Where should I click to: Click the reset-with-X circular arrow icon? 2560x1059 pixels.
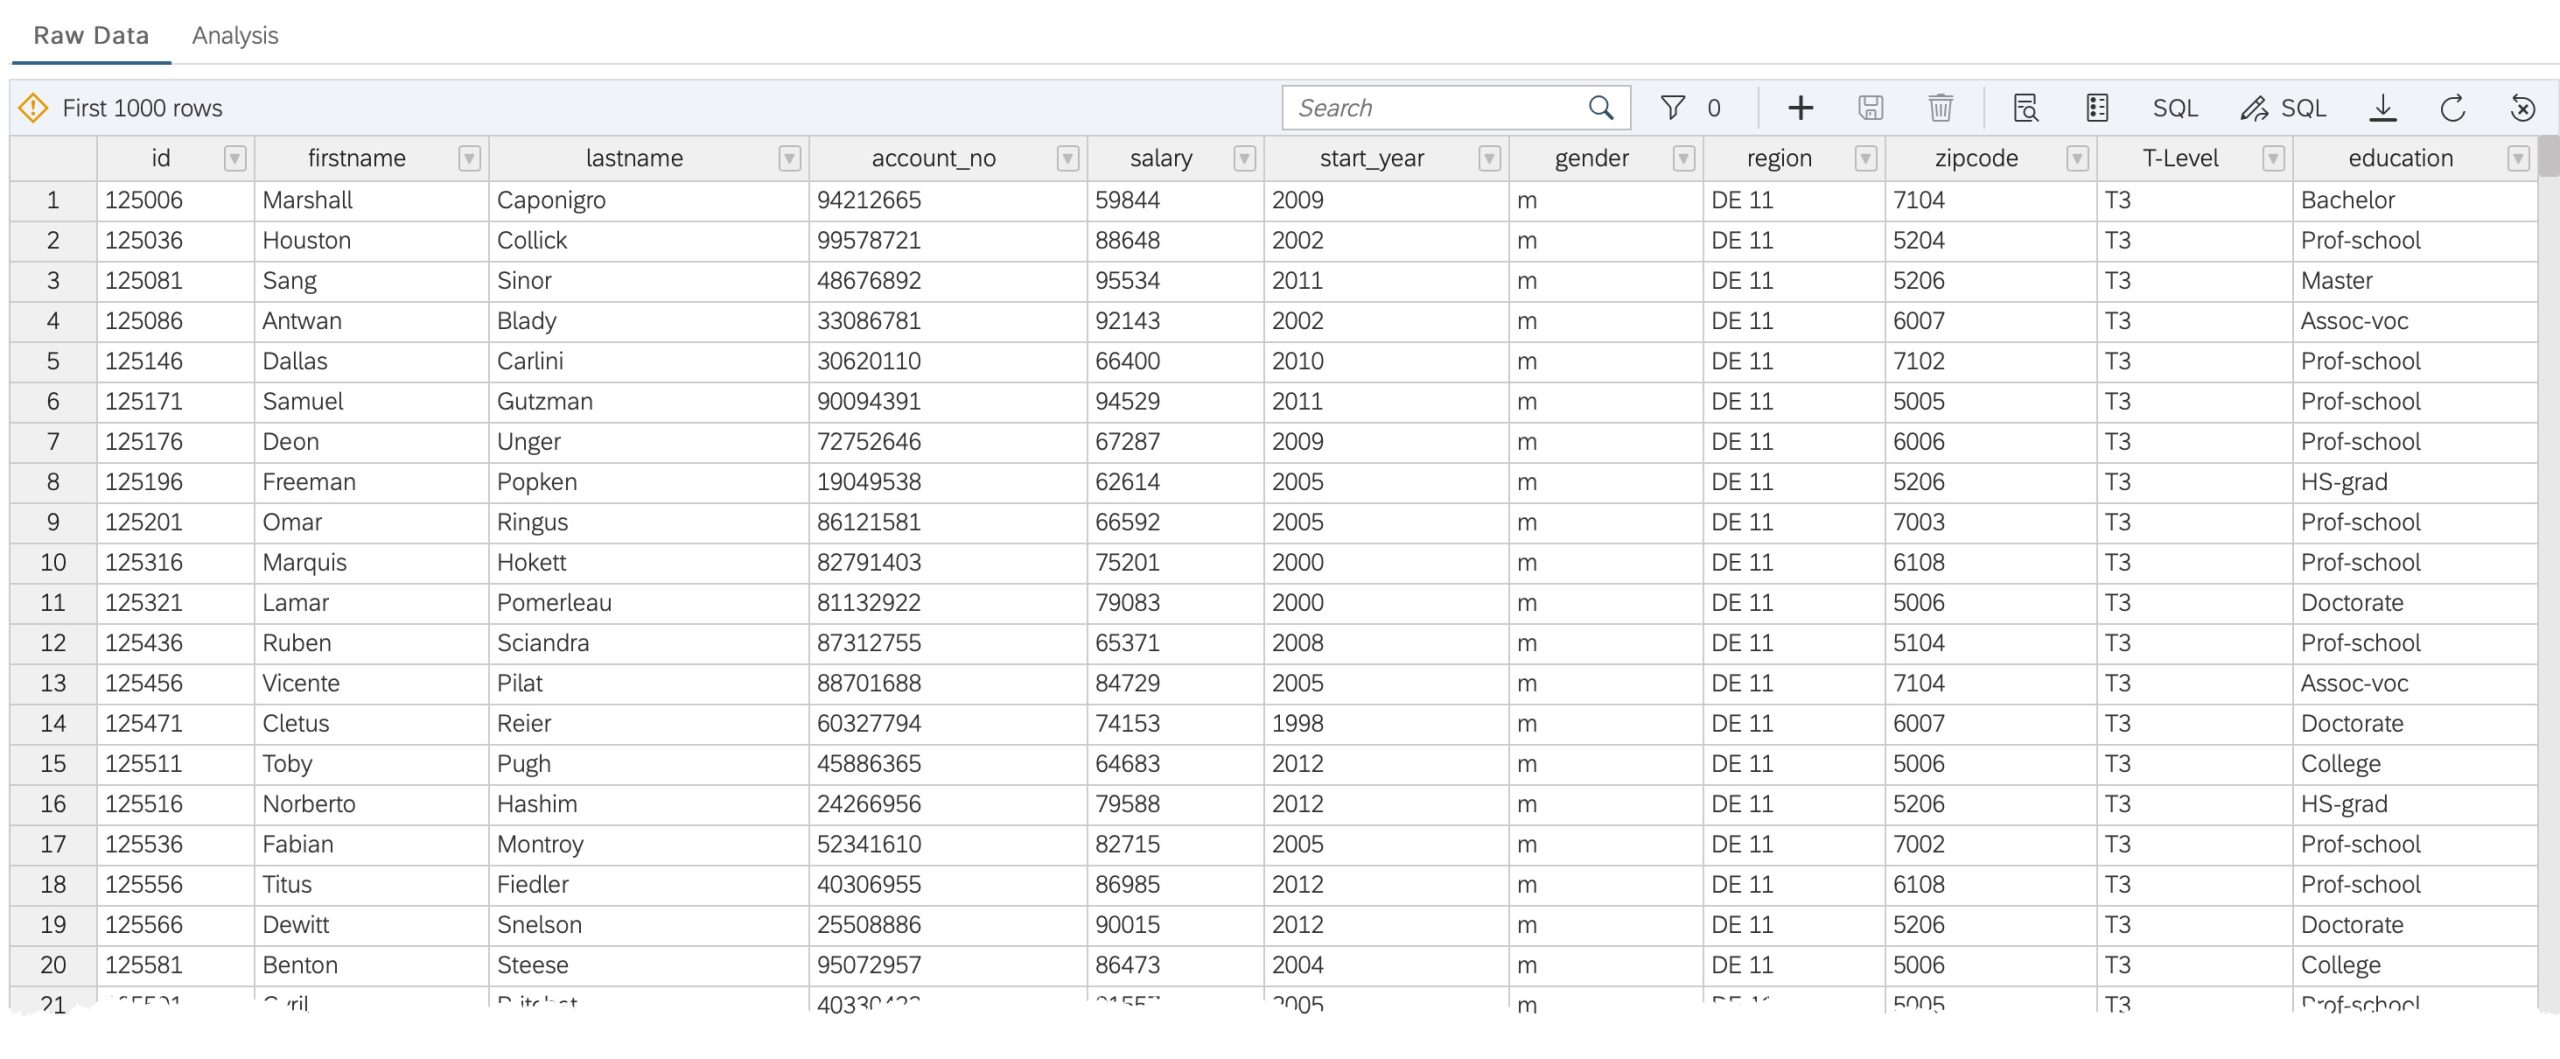[2522, 108]
